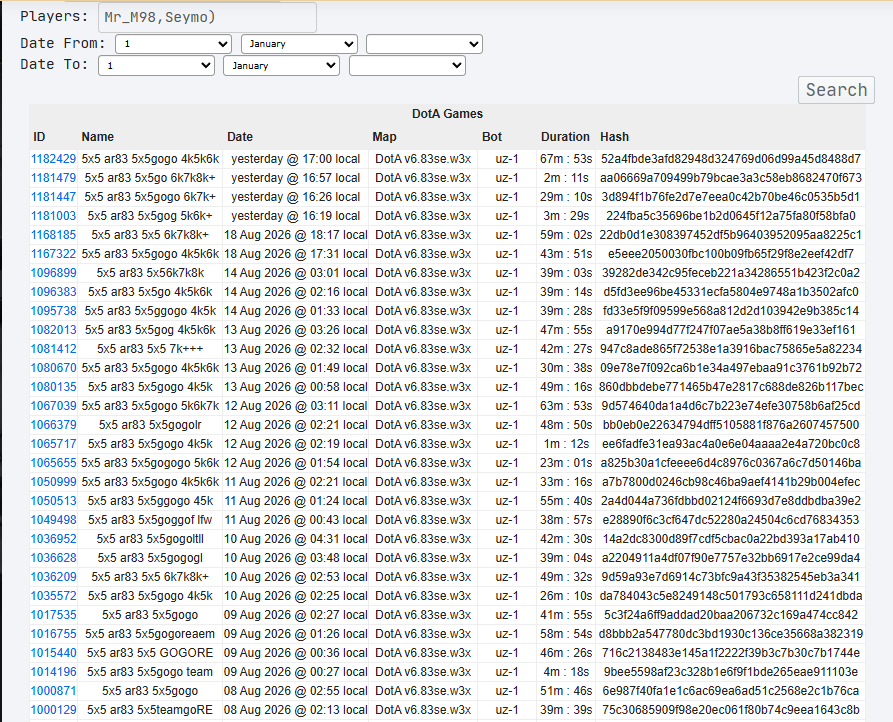Click the duration '2m : 11s'
Viewport: 893px width, 722px height.
[566, 178]
